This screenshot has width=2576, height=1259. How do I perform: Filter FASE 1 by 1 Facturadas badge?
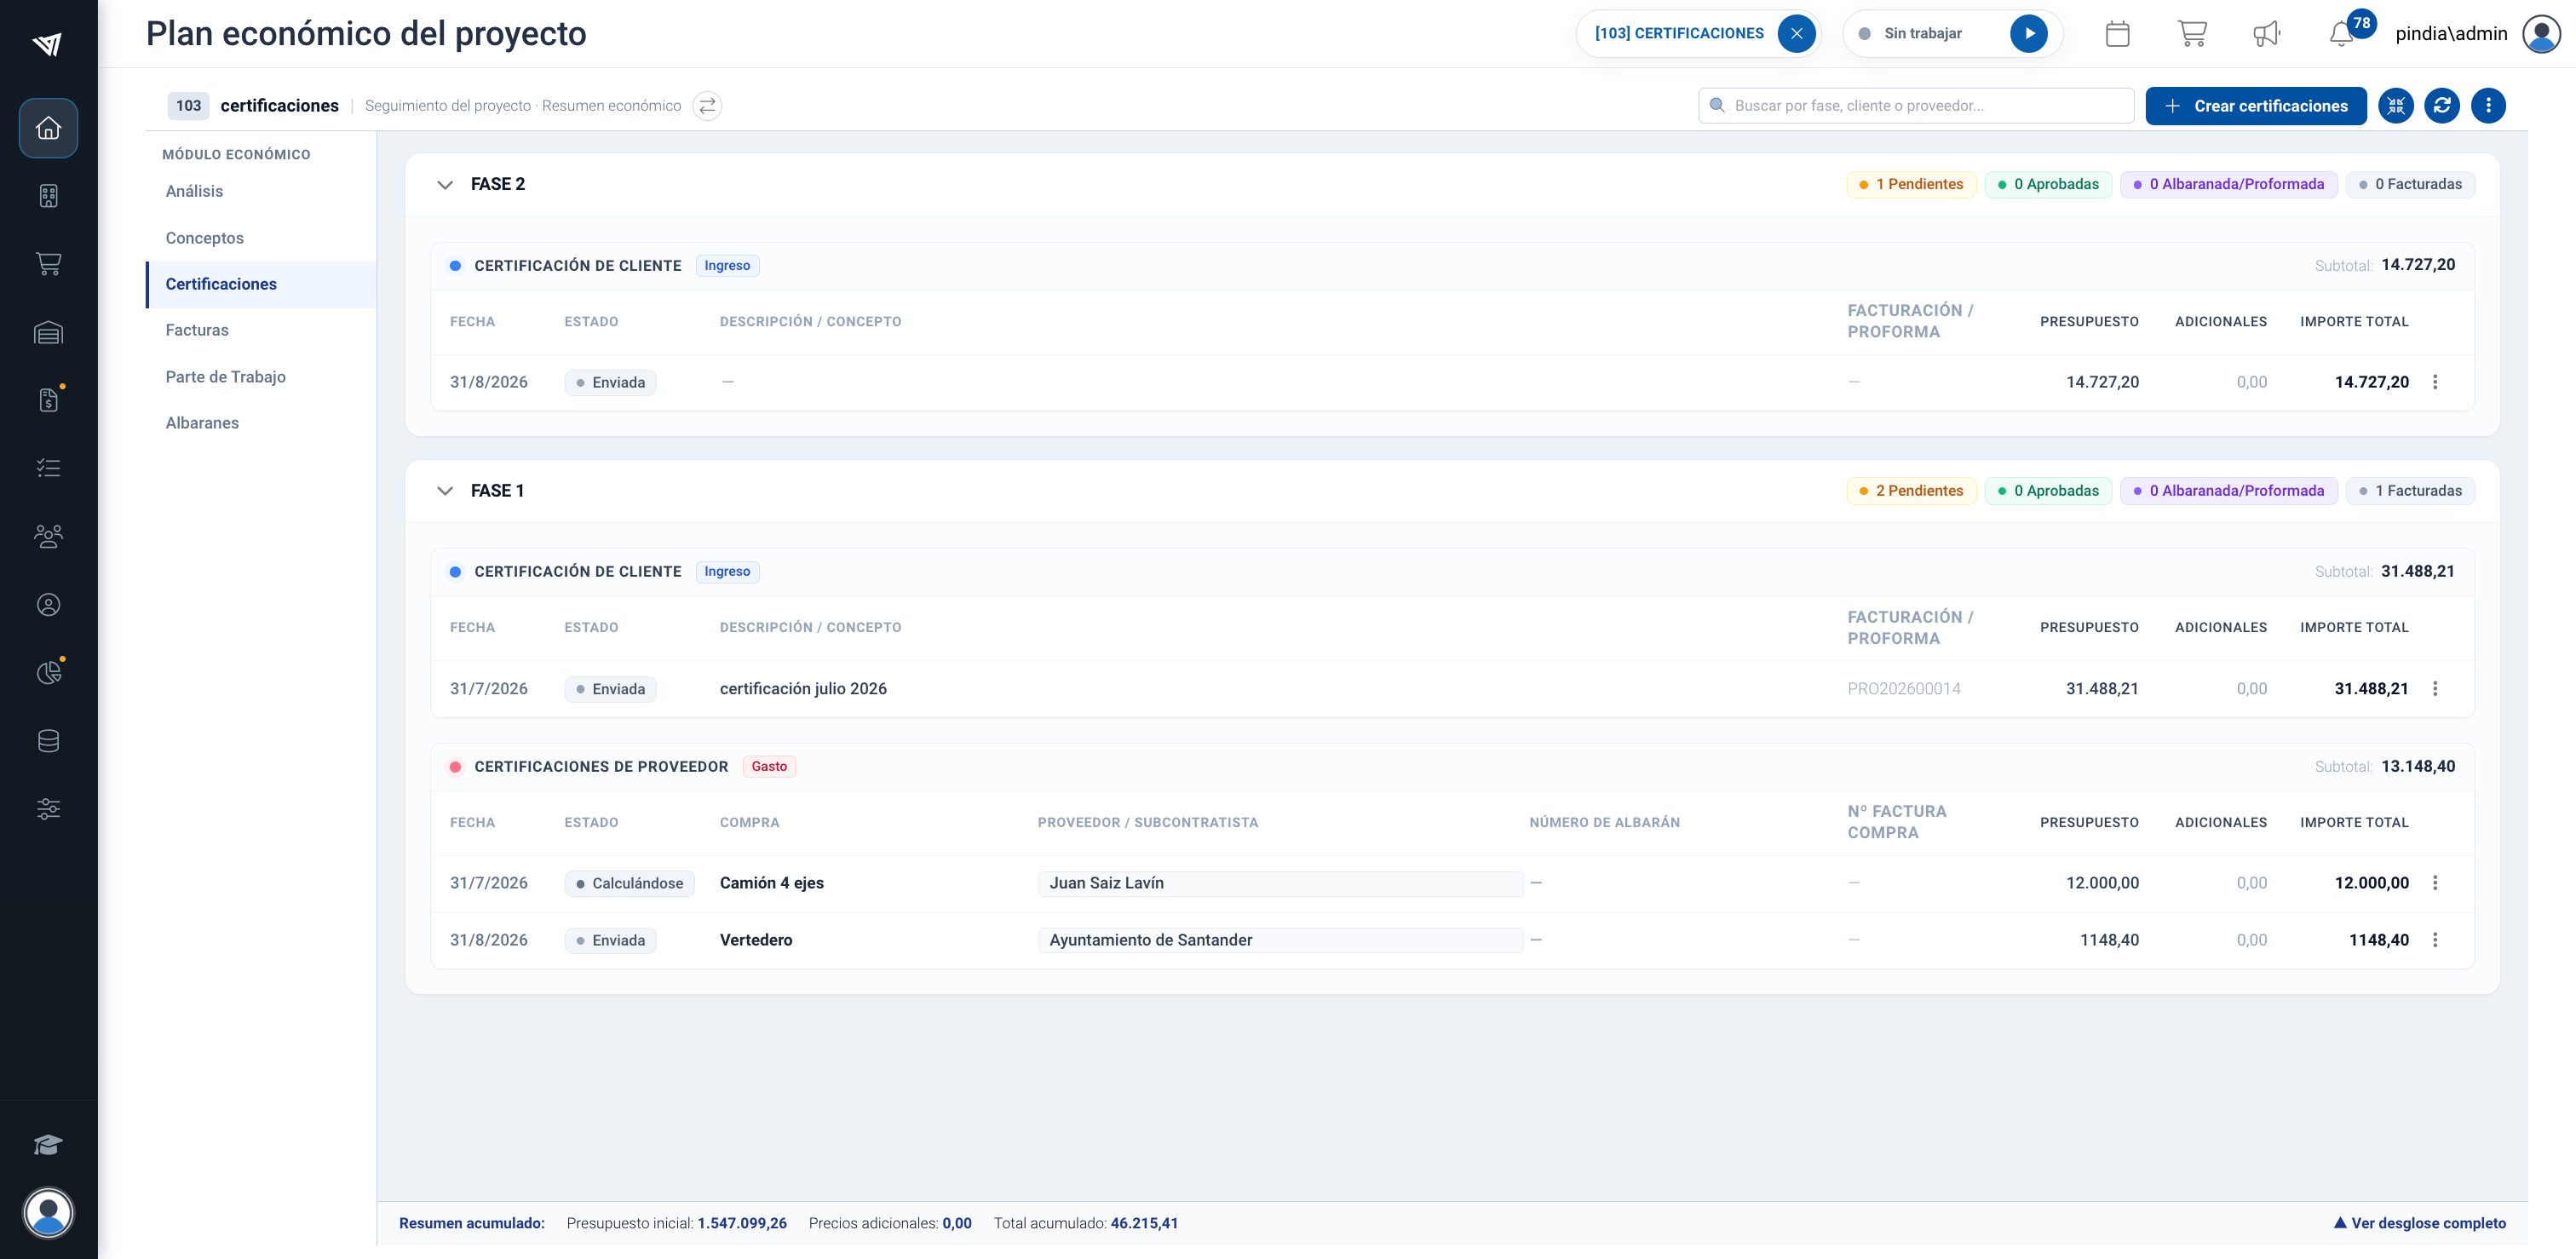pos(2409,491)
